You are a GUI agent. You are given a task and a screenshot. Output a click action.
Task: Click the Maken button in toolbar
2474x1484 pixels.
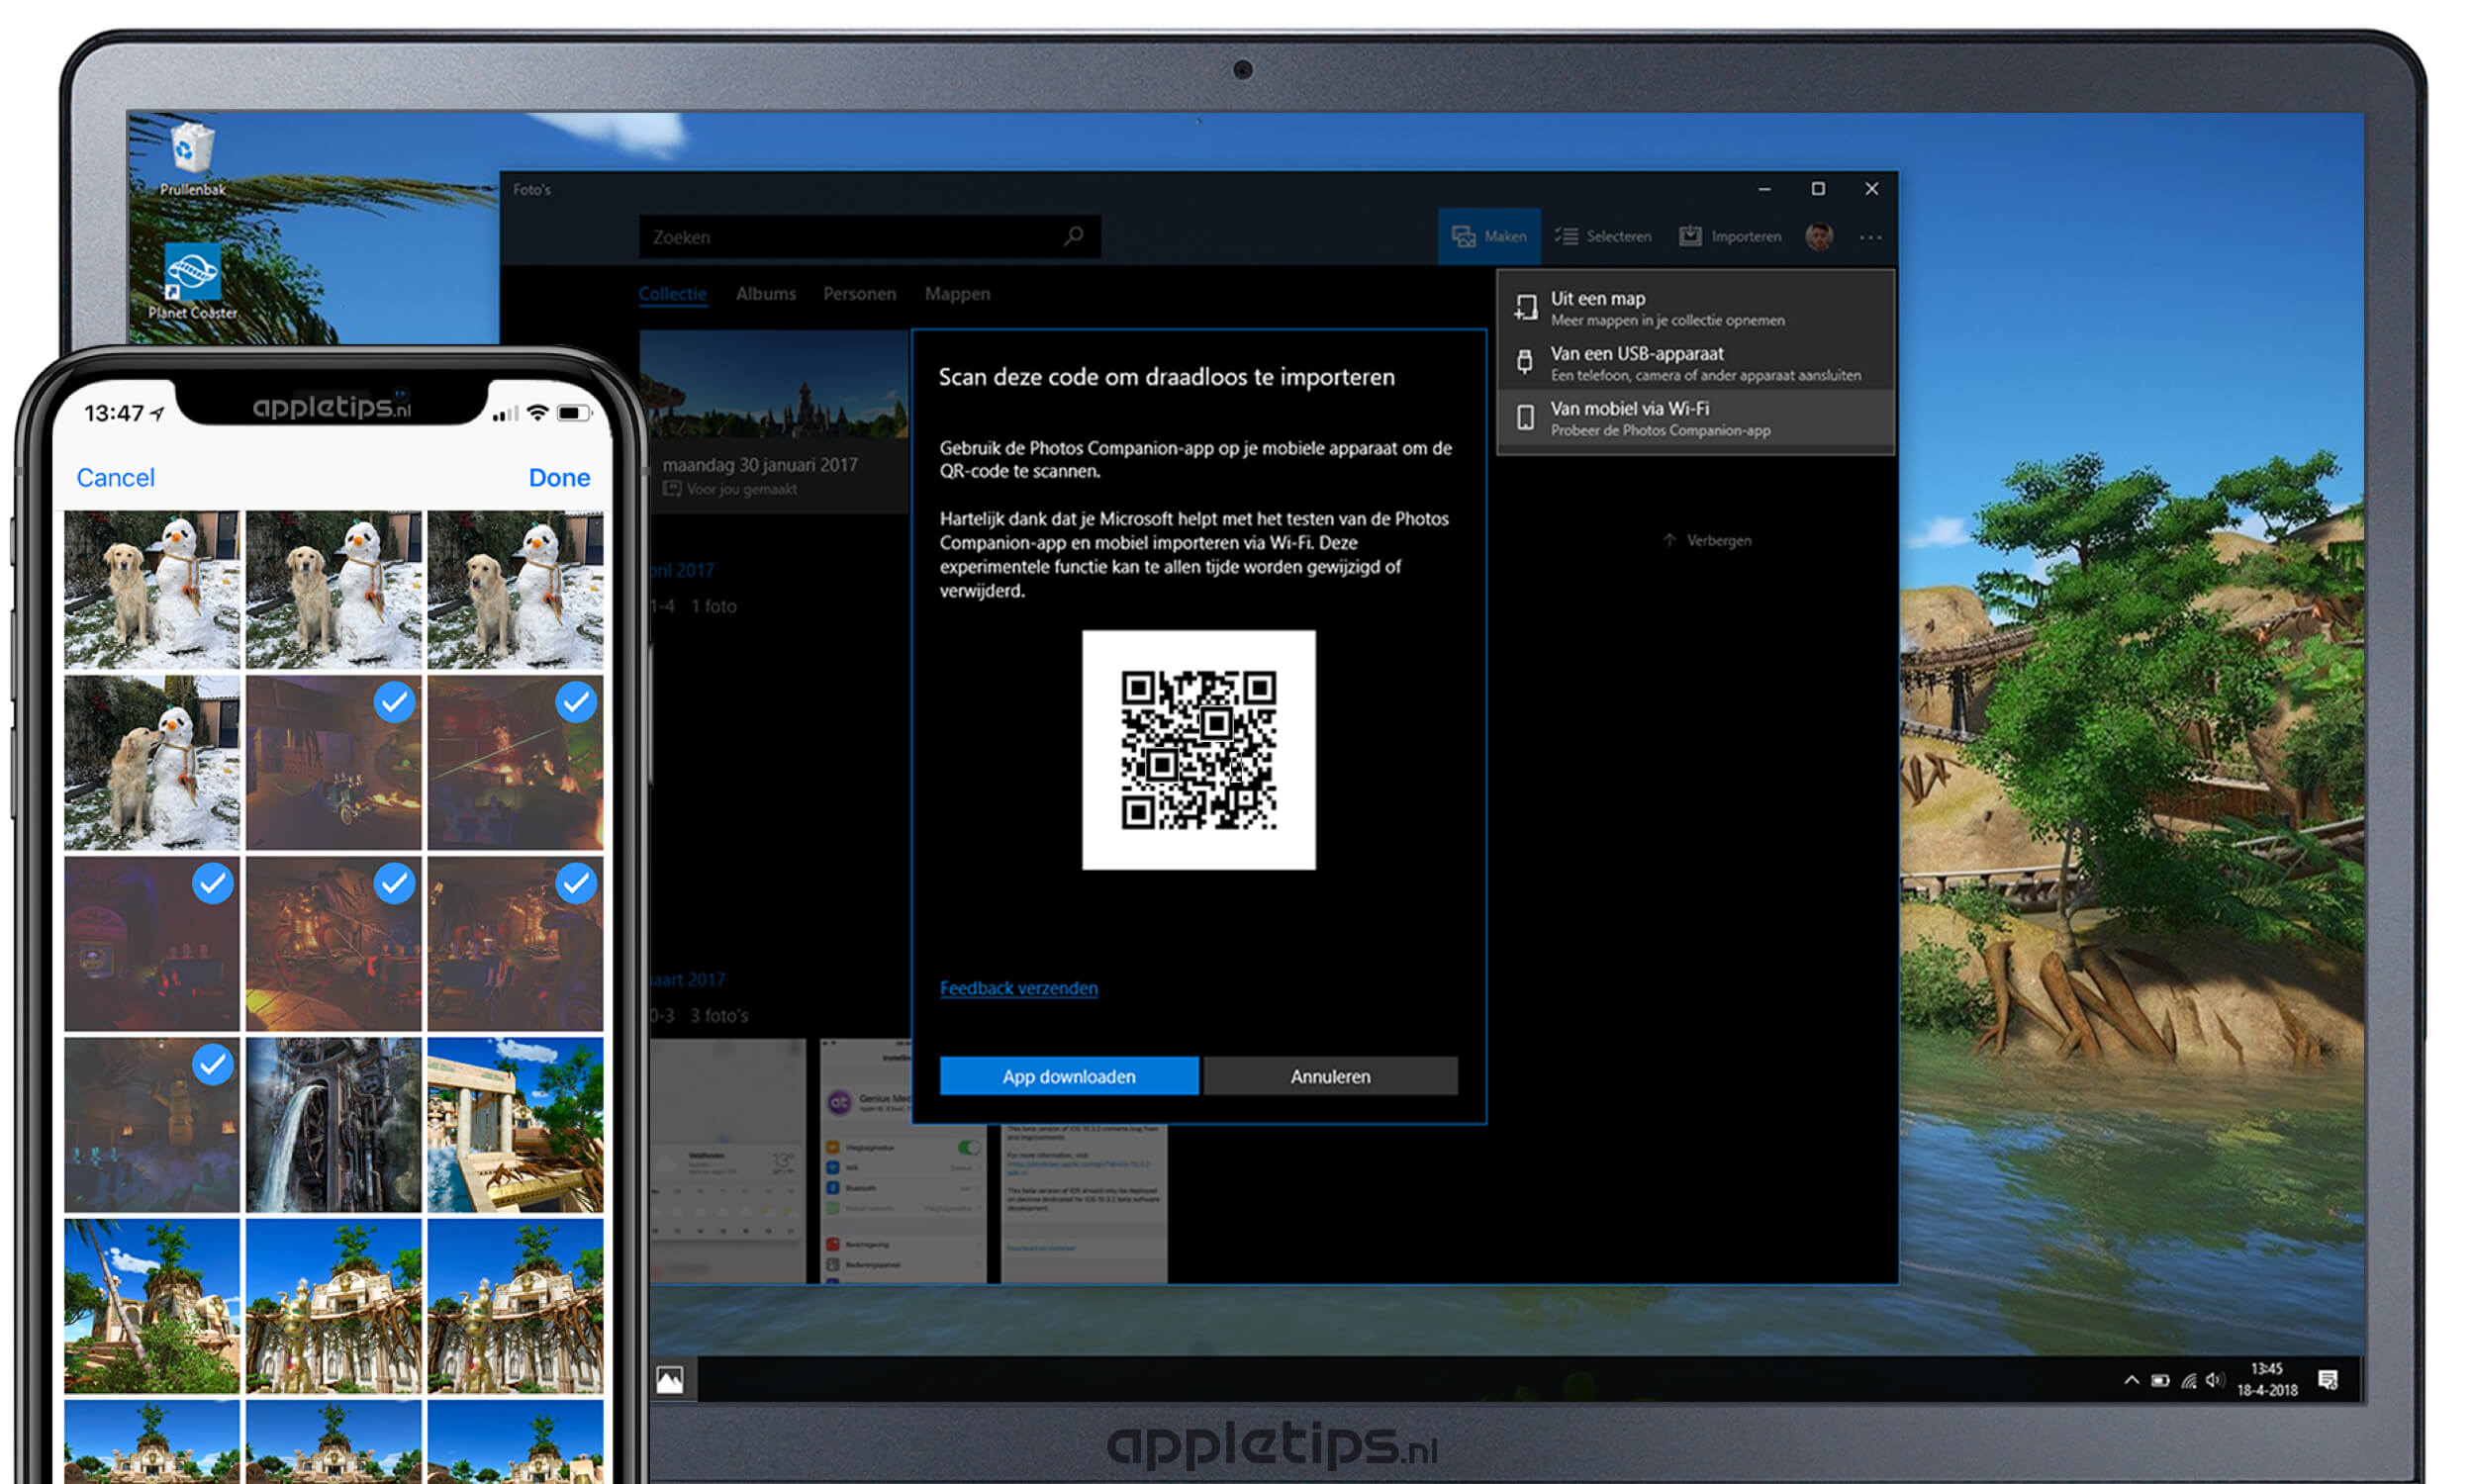pyautogui.click(x=1489, y=236)
